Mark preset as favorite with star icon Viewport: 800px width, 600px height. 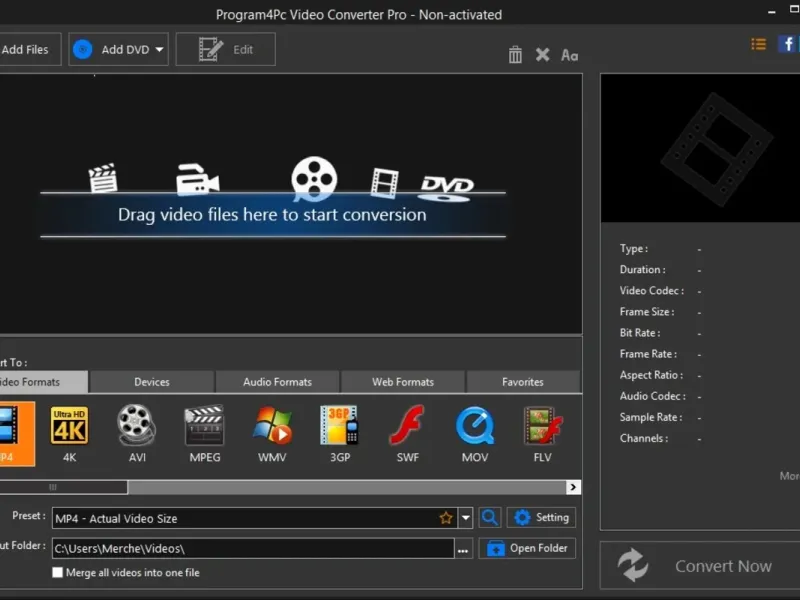446,518
